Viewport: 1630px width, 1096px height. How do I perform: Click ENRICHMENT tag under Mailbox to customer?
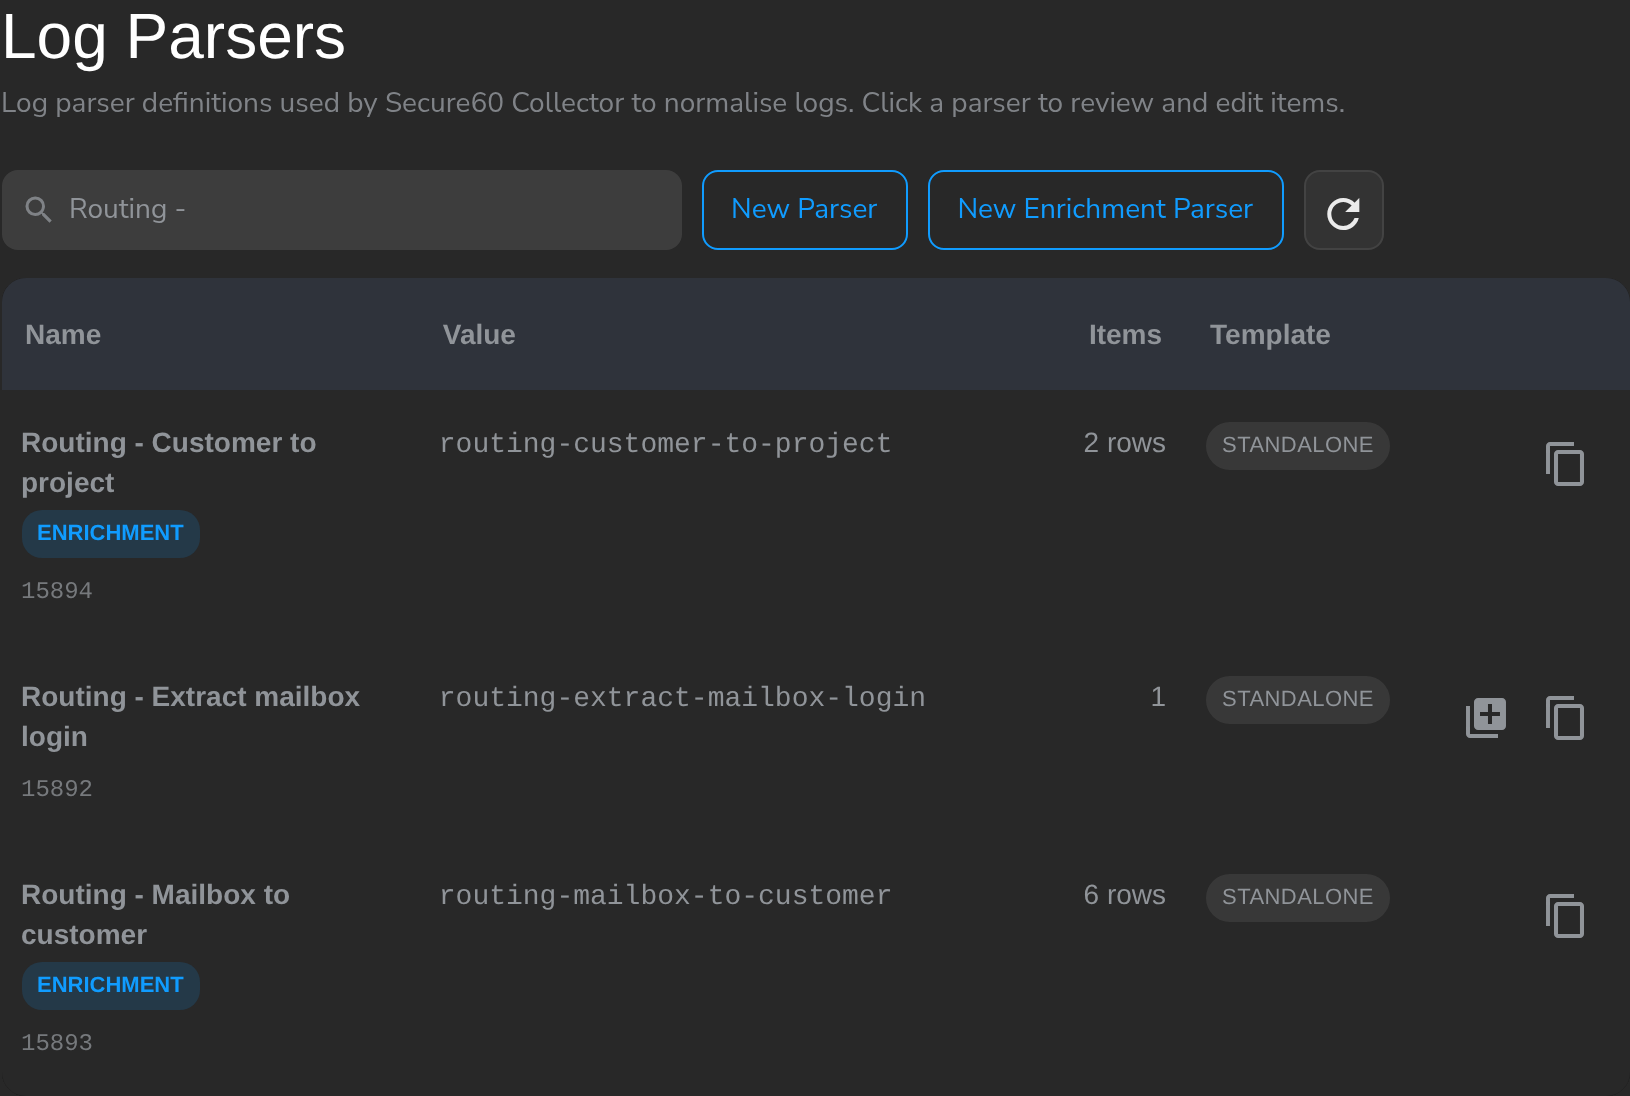click(110, 985)
